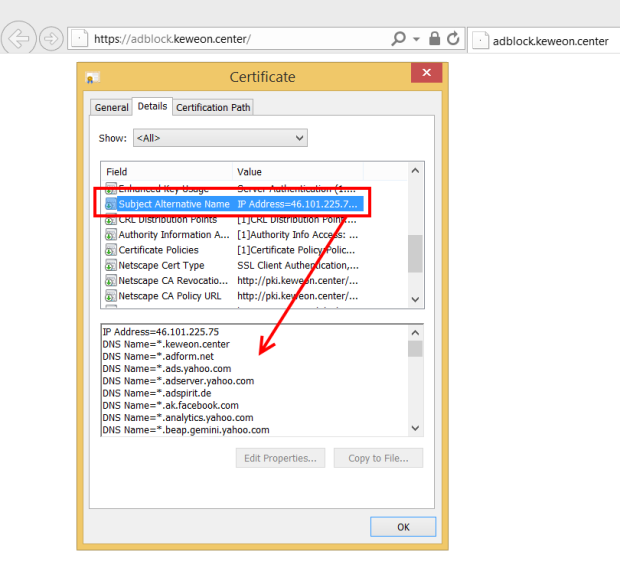Screen dimensions: 620x581
Task: Click the browser Back arrow button
Action: click(x=20, y=39)
